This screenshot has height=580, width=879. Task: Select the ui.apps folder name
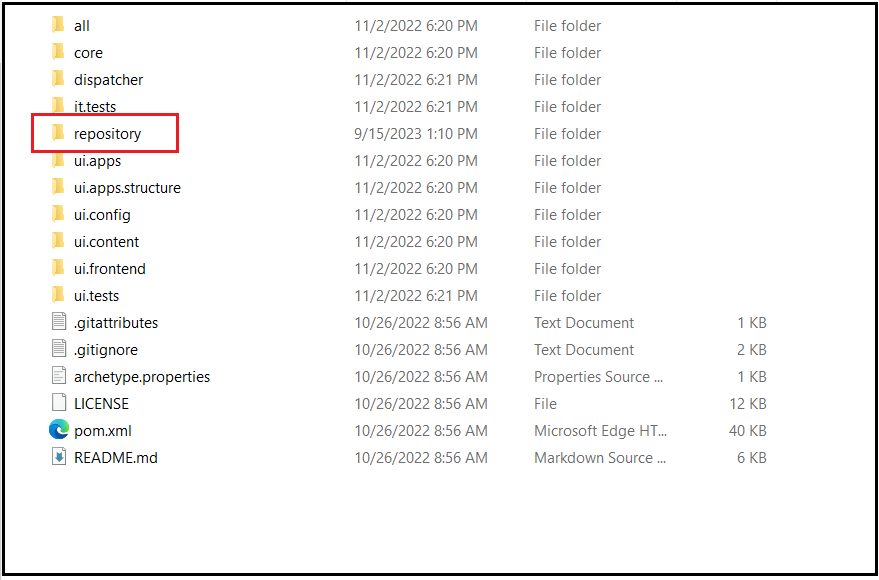click(98, 160)
